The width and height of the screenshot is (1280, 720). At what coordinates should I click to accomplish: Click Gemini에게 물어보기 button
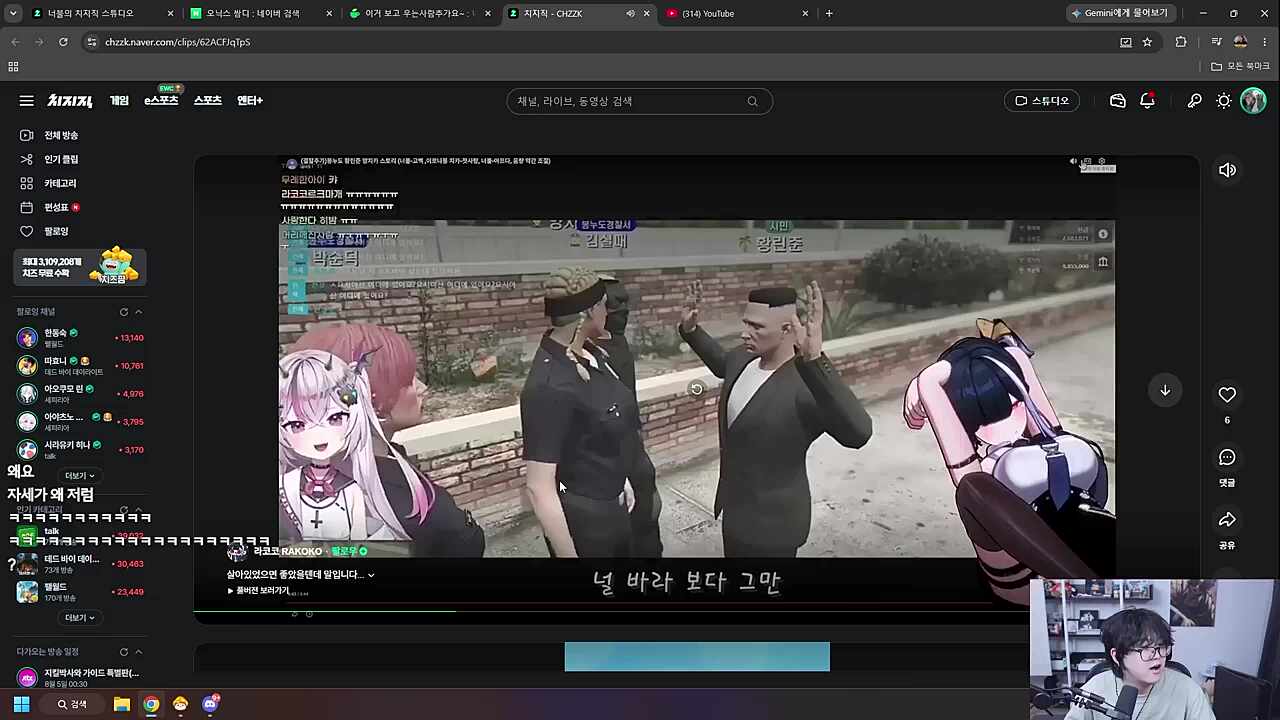click(x=1120, y=13)
